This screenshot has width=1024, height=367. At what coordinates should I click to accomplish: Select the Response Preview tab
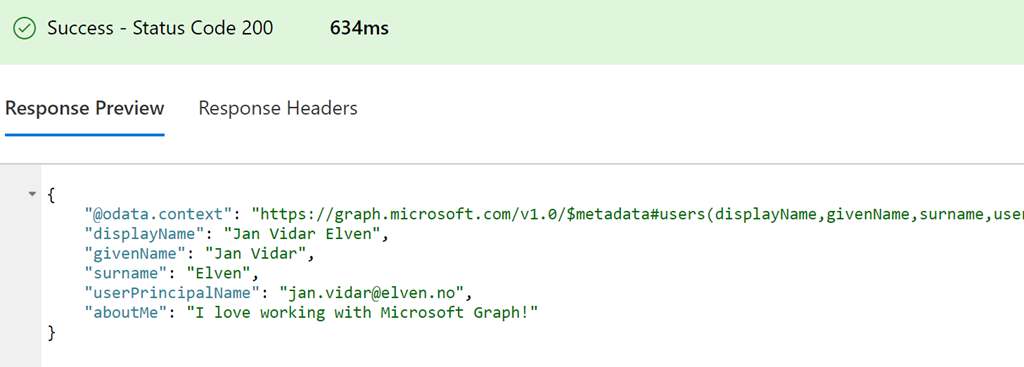pos(84,108)
